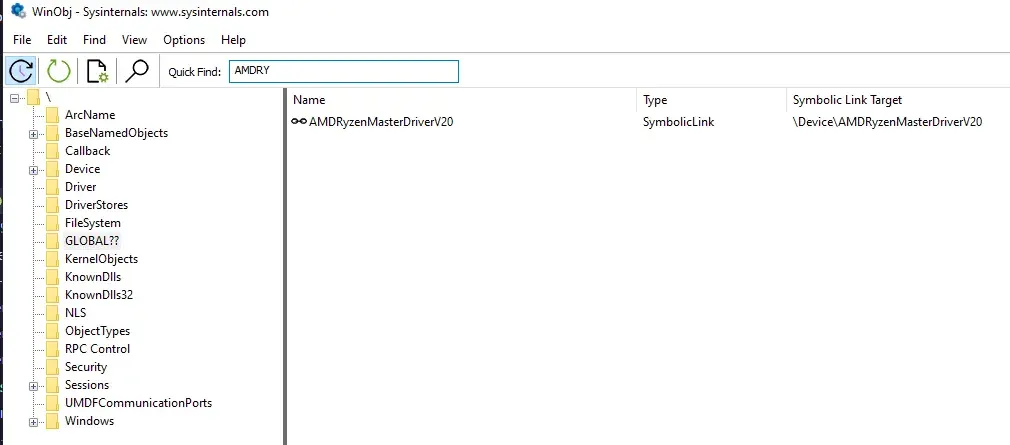
Task: Click the root backslash folder icon
Action: (33, 97)
